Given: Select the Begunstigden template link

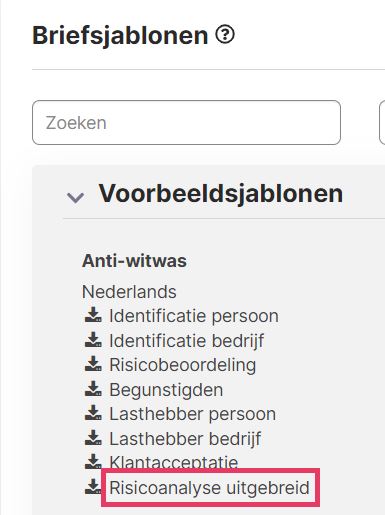Looking at the screenshot, I should click(x=166, y=390).
